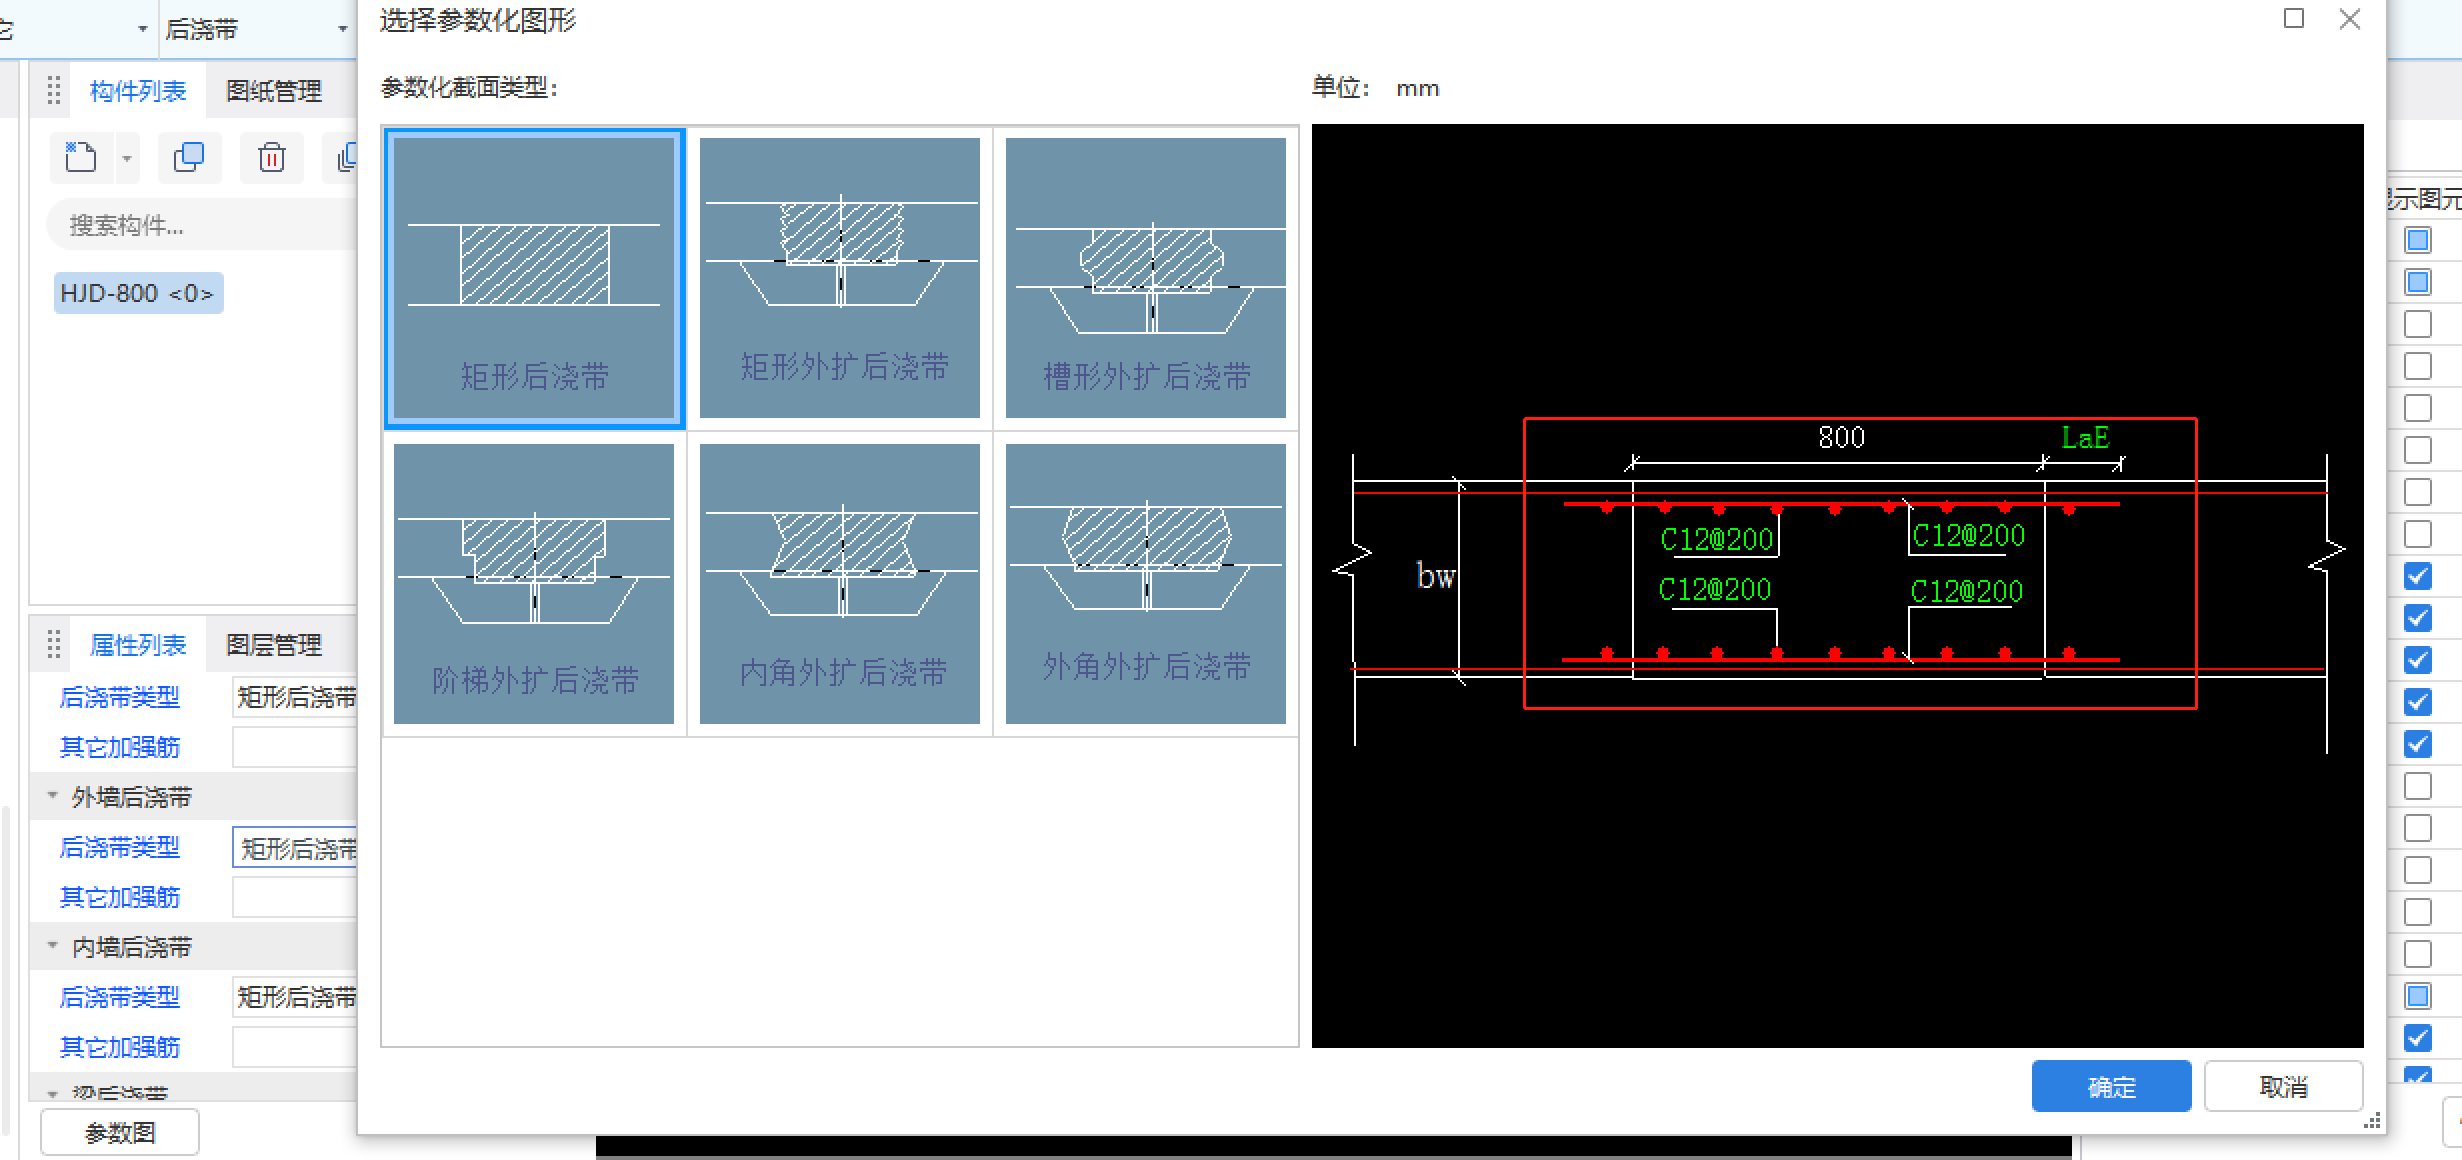
Task: Click 其它加强筋 link under 内墙后浇带
Action: coord(120,1047)
